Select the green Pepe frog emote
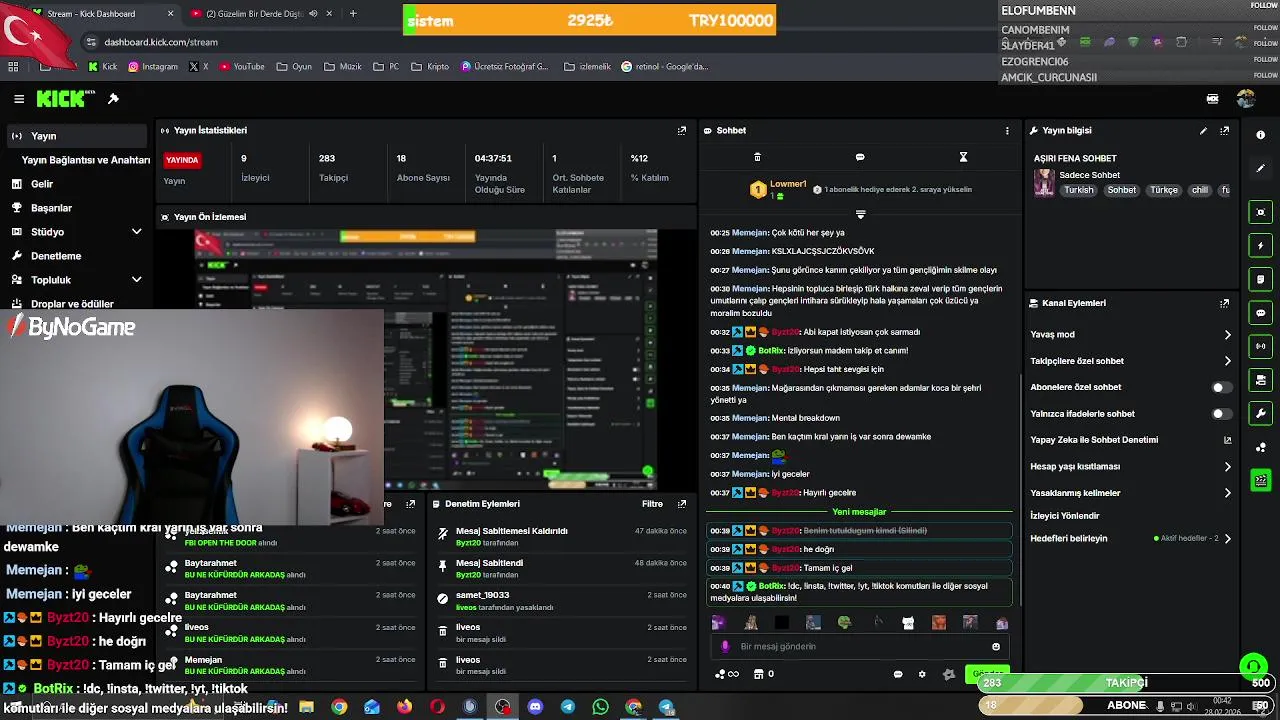This screenshot has height=720, width=1280. pyautogui.click(x=844, y=622)
